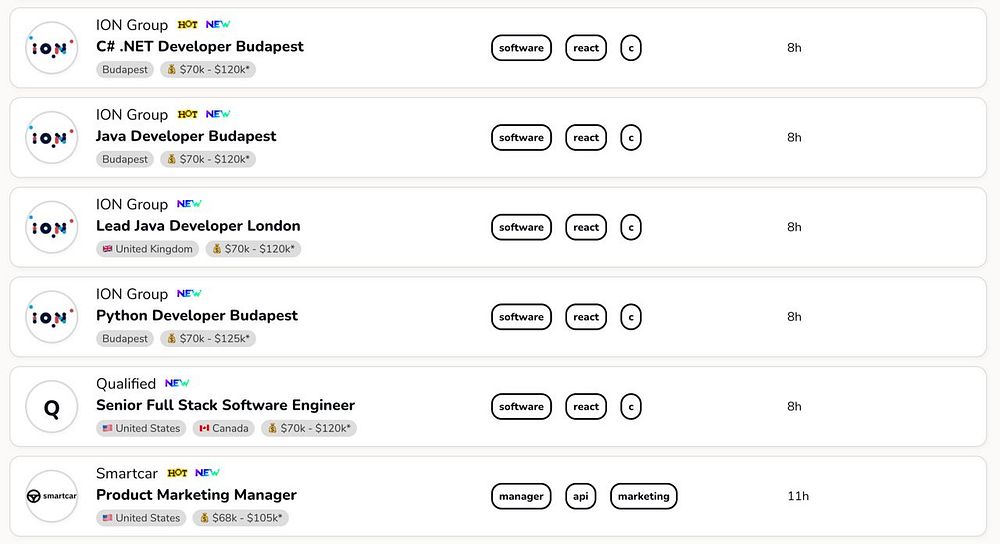
Task: Click United Kingdom location tag
Action: [x=147, y=249]
